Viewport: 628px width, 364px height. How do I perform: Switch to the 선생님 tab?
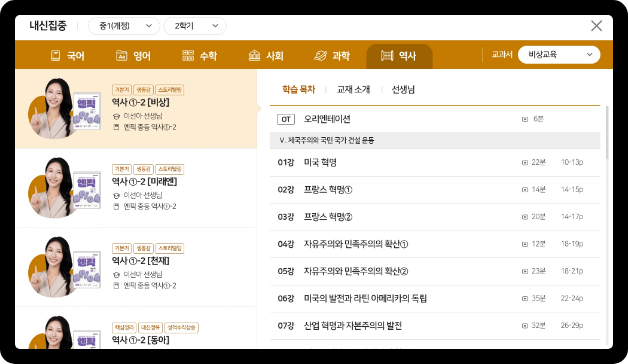click(403, 89)
